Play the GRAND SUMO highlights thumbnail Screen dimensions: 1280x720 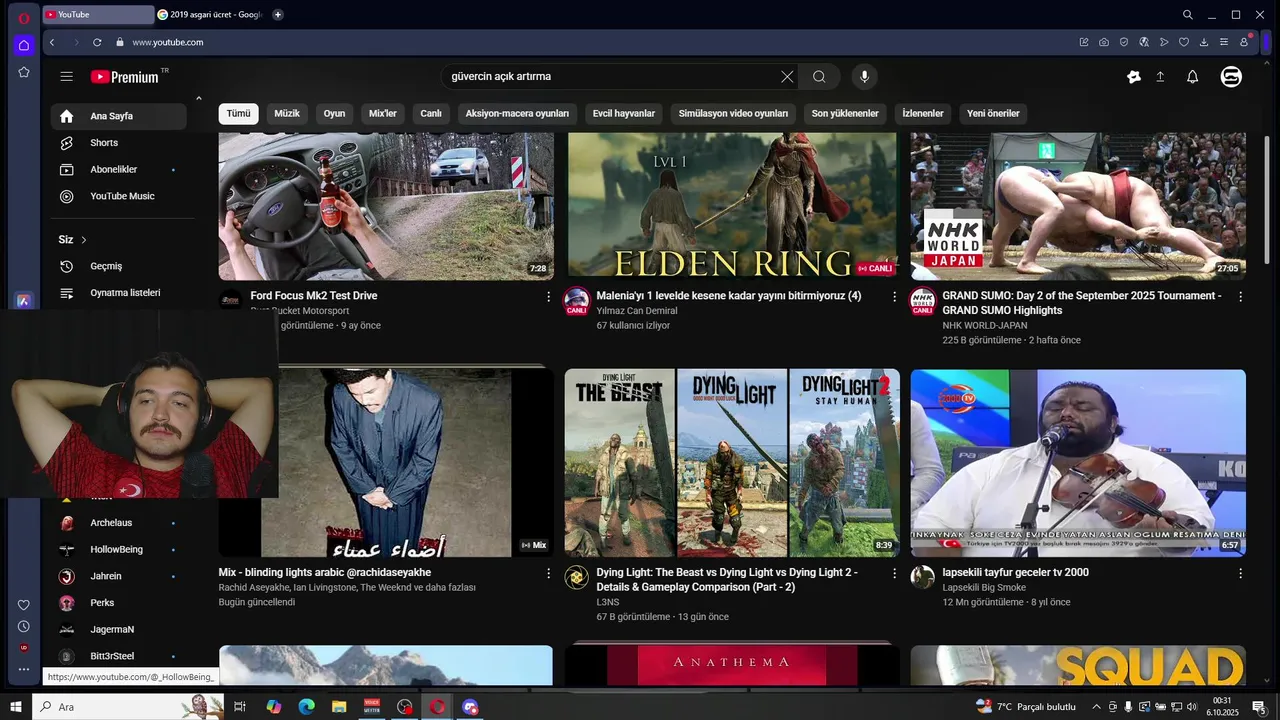pyautogui.click(x=1078, y=206)
